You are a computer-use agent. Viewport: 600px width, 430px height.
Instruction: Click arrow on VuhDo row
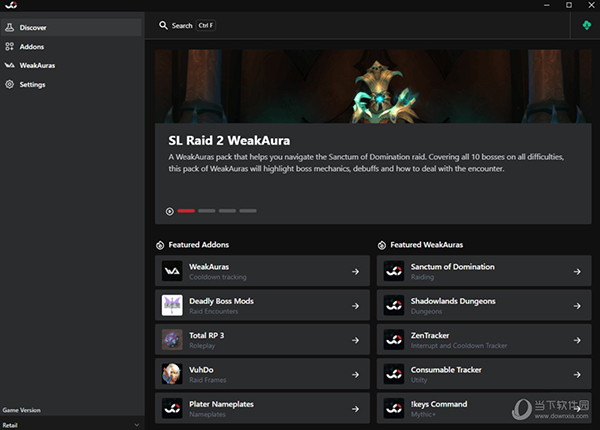click(x=355, y=375)
